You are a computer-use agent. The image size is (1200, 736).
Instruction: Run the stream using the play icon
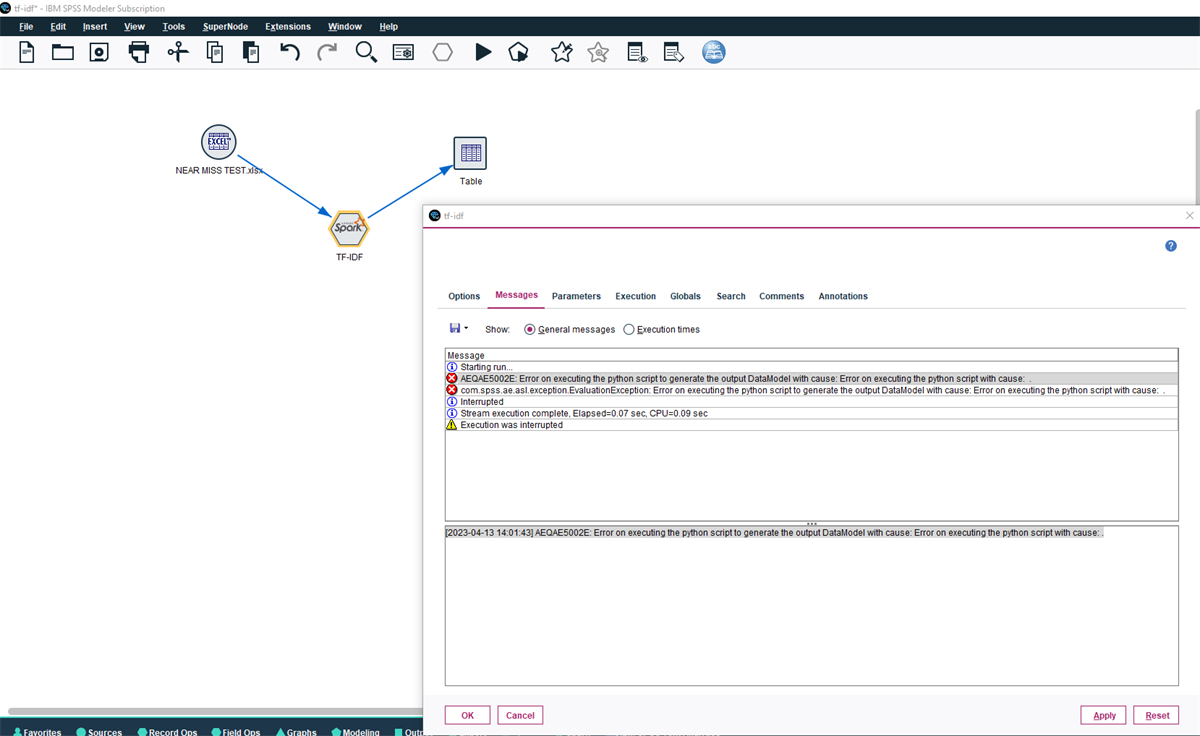(483, 51)
